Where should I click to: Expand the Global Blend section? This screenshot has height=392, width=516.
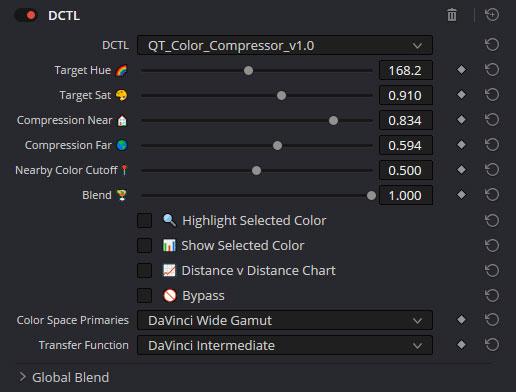tap(23, 377)
